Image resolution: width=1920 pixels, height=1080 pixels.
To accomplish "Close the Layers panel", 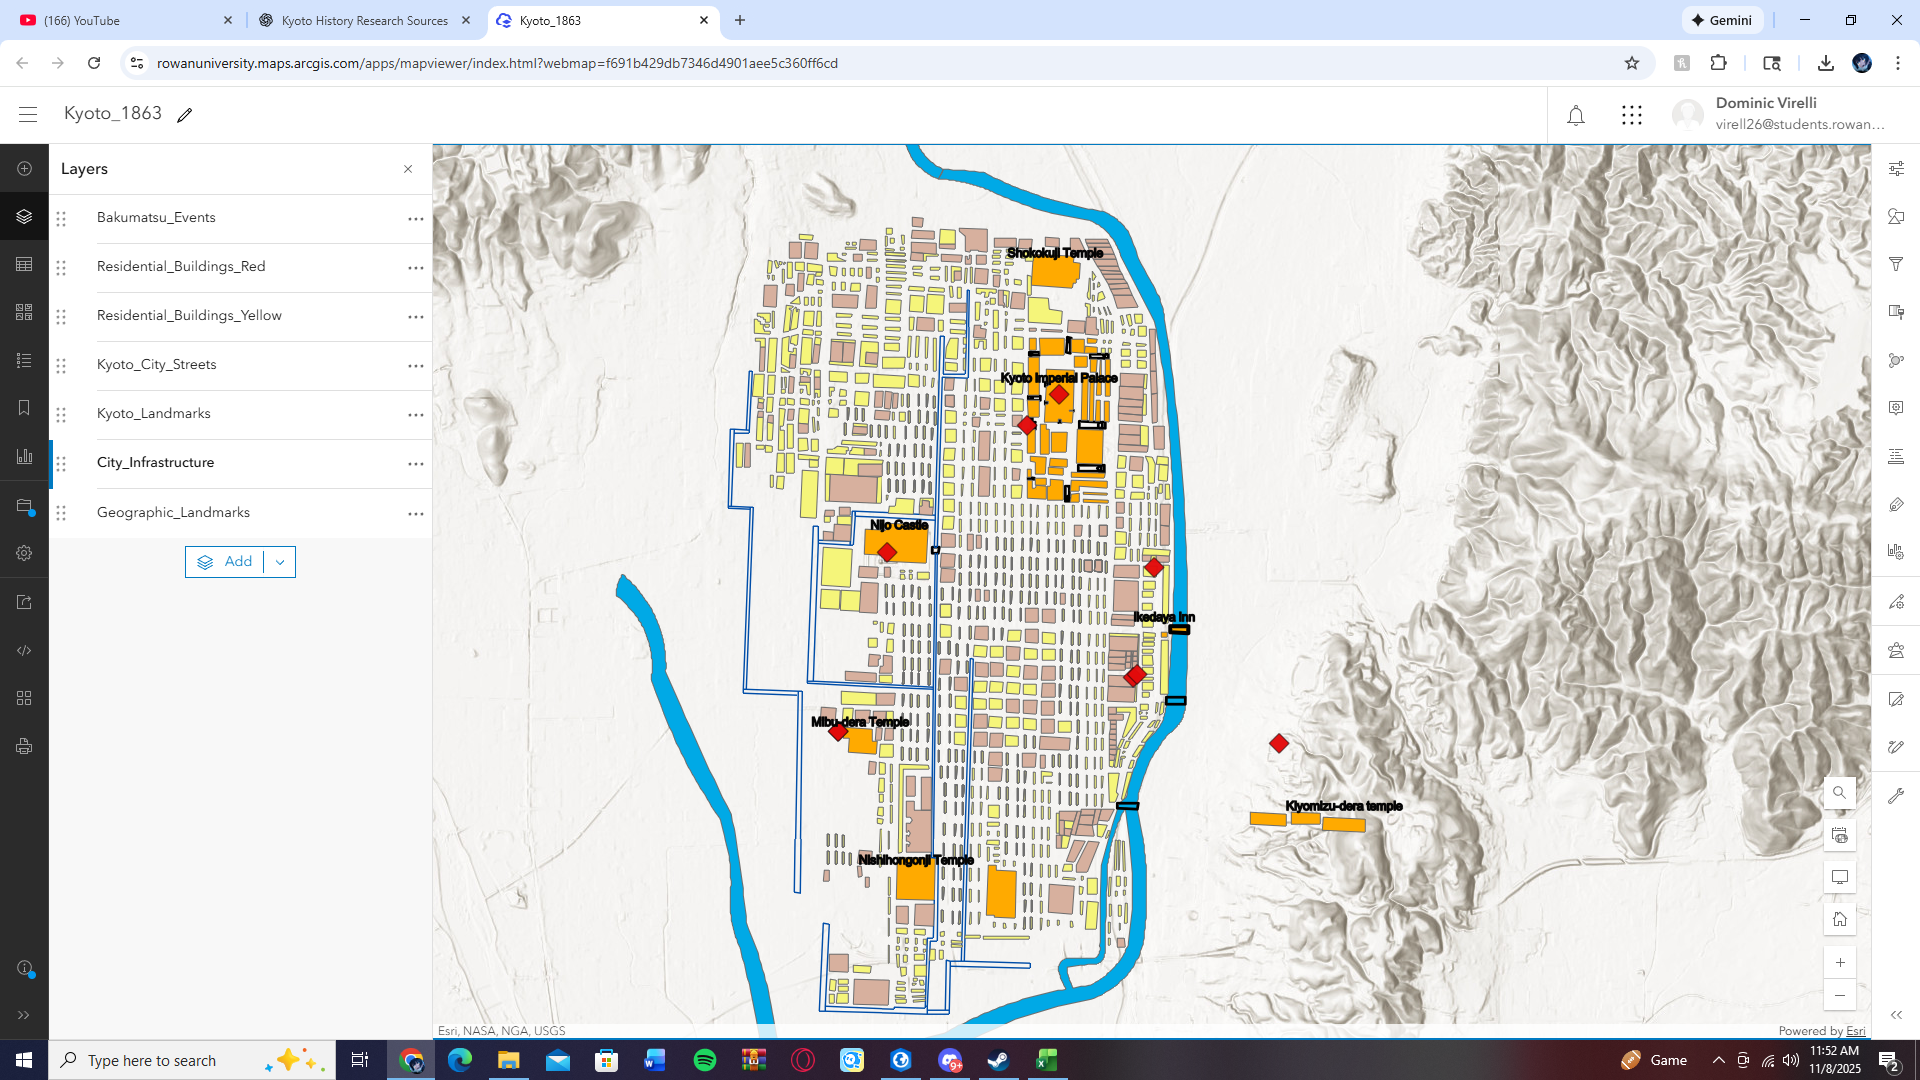I will (408, 169).
